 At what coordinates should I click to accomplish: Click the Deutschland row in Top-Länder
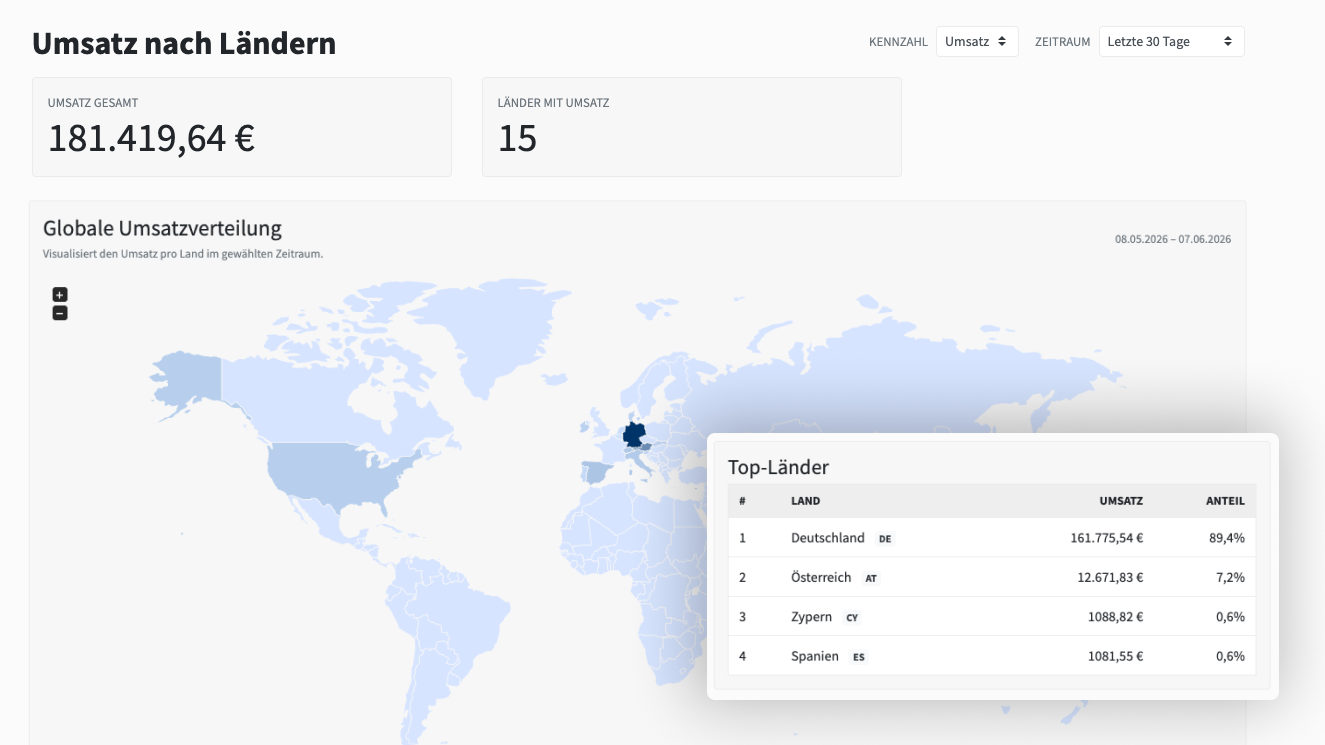992,538
